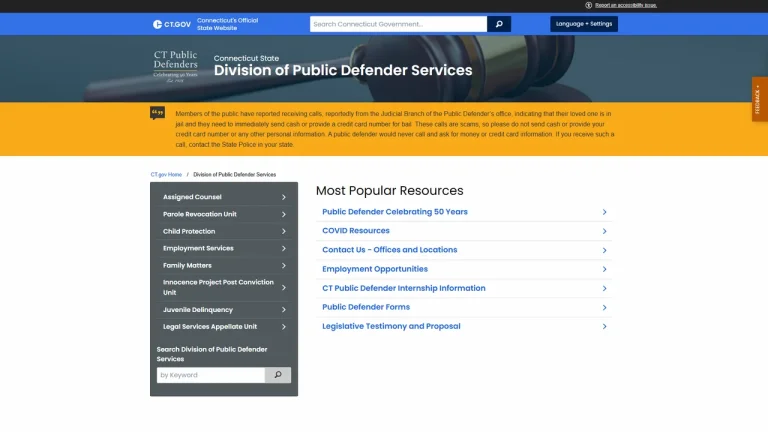Click arrow beside Internship Information row
The height and width of the screenshot is (432, 768).
pyautogui.click(x=604, y=288)
